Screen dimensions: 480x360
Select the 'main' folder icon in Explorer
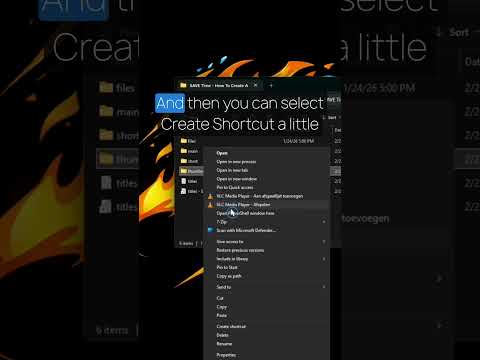[x=184, y=151]
